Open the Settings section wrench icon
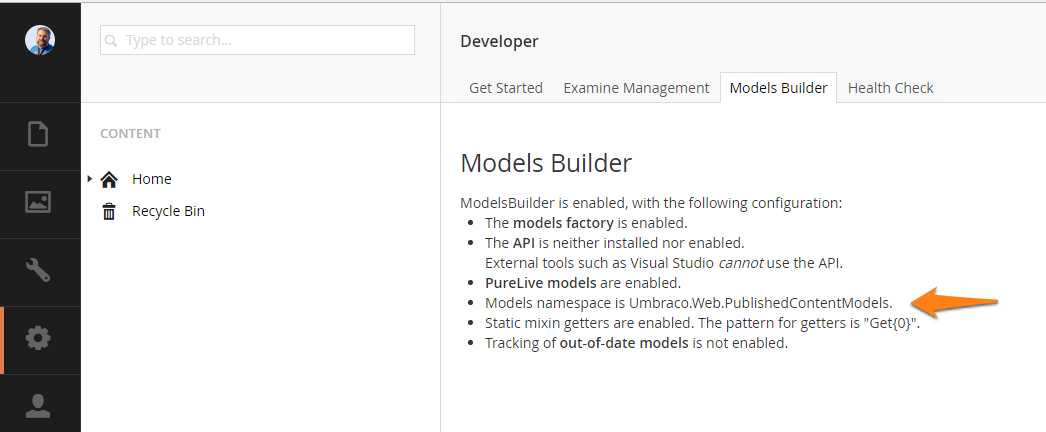Viewport: 1046px width, 432px height. click(x=38, y=271)
